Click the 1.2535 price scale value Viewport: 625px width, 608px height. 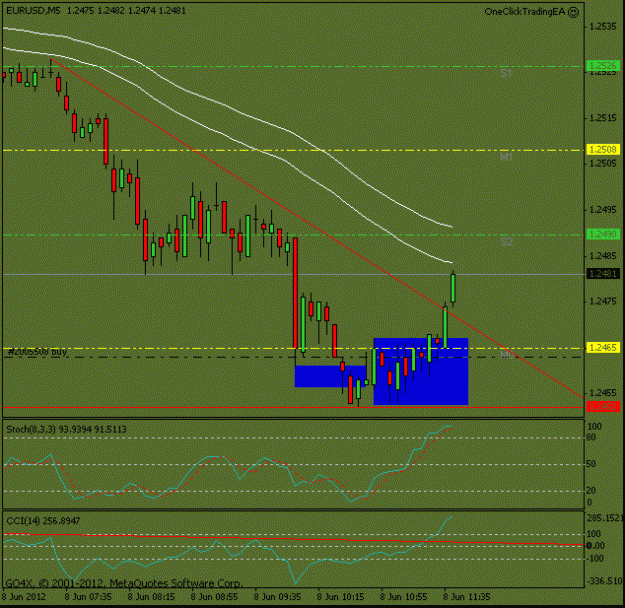(603, 27)
